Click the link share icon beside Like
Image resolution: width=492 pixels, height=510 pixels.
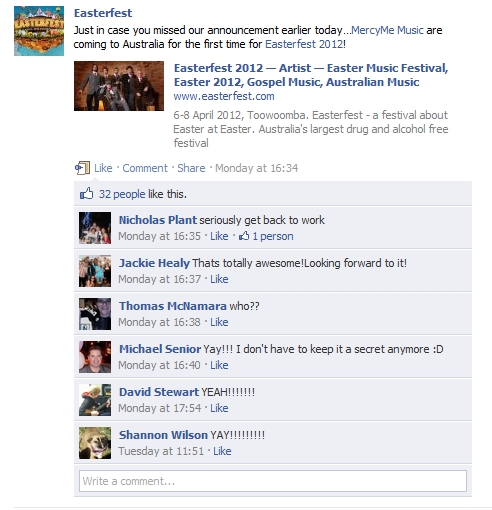[82, 168]
